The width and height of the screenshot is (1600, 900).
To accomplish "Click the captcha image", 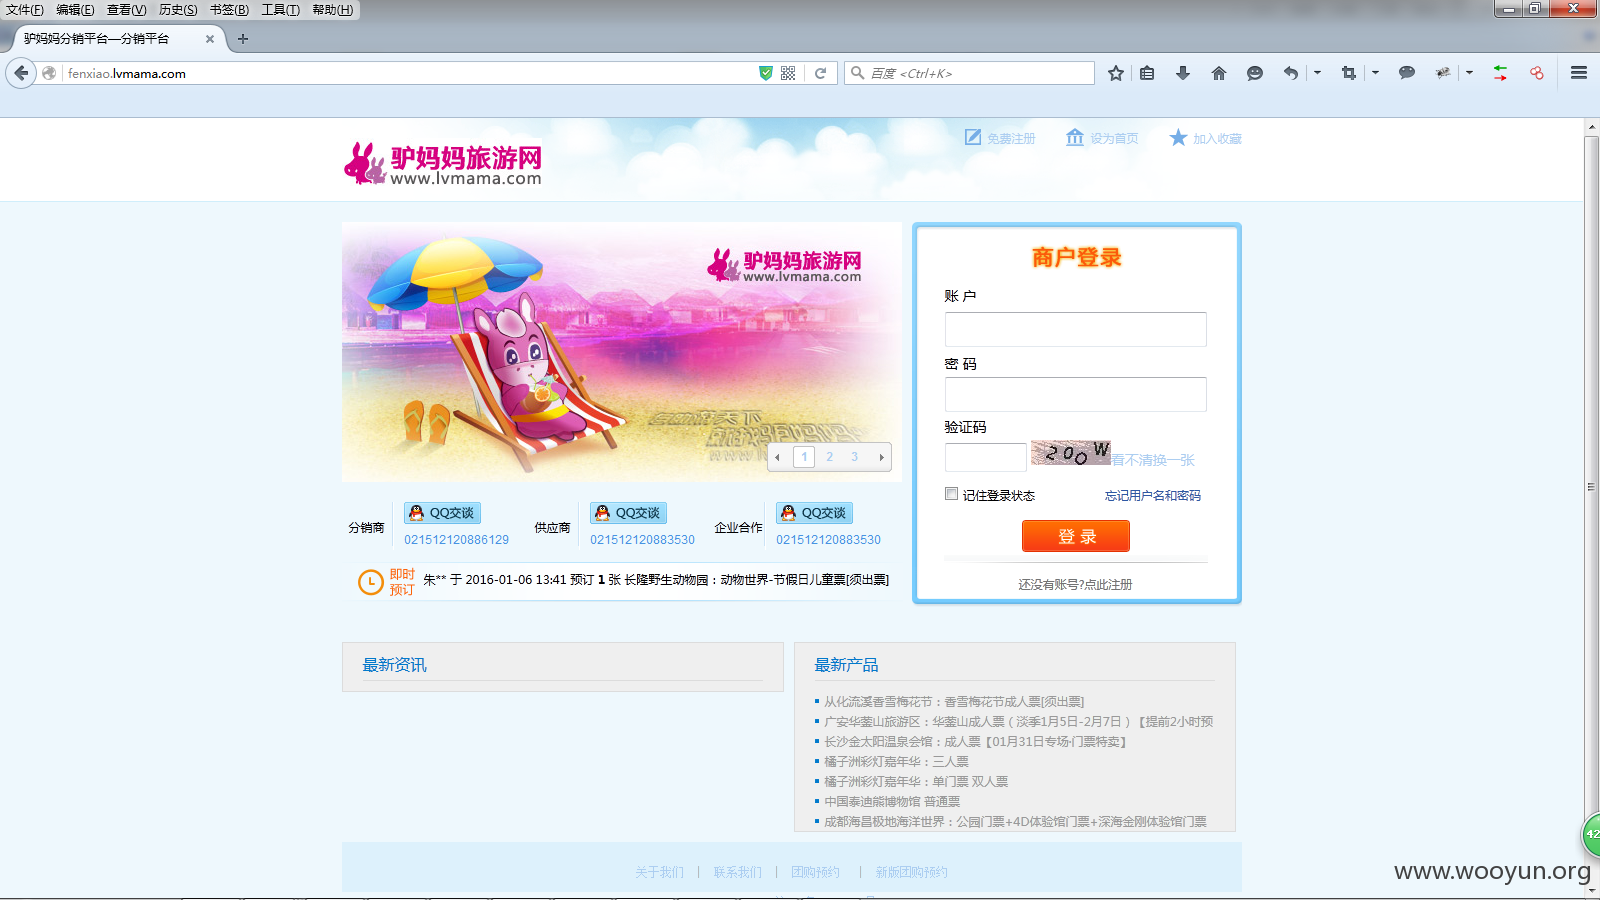I will pos(1071,452).
